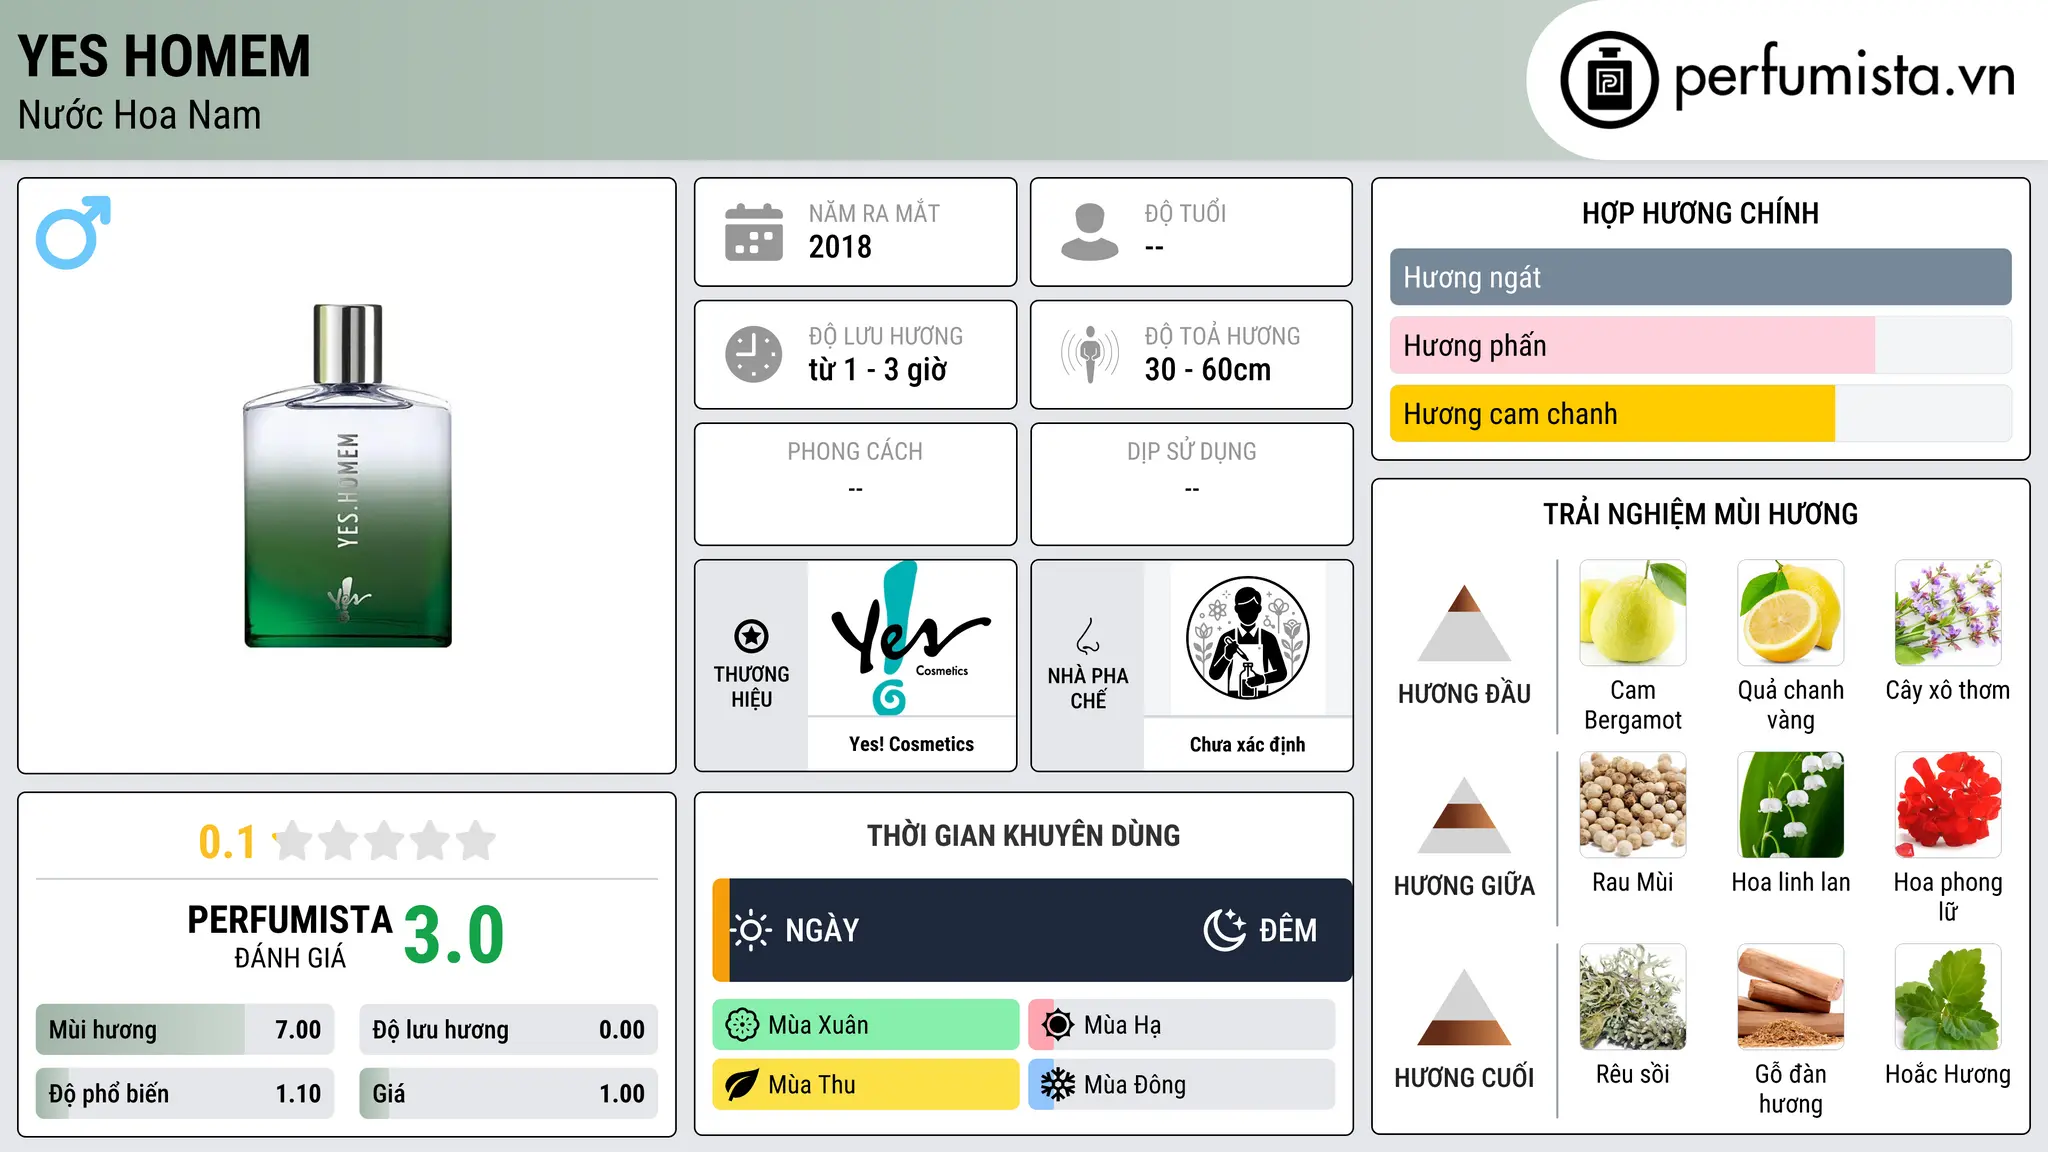Click the Hương phấn accord bar
The width and height of the screenshot is (2048, 1152).
point(1701,345)
